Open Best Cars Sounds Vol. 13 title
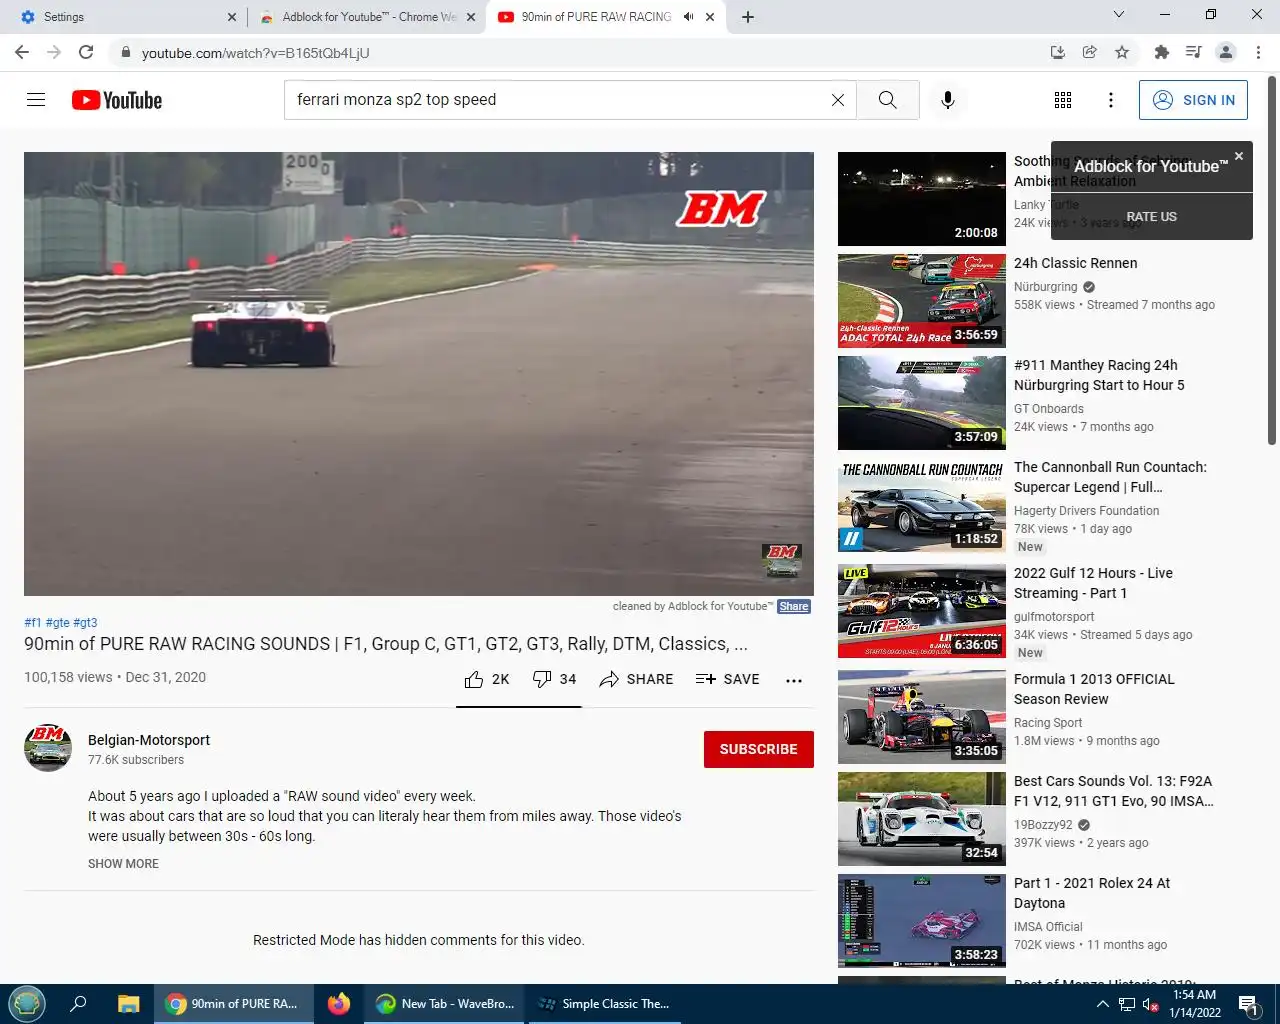Viewport: 1280px width, 1024px height. [x=1113, y=791]
